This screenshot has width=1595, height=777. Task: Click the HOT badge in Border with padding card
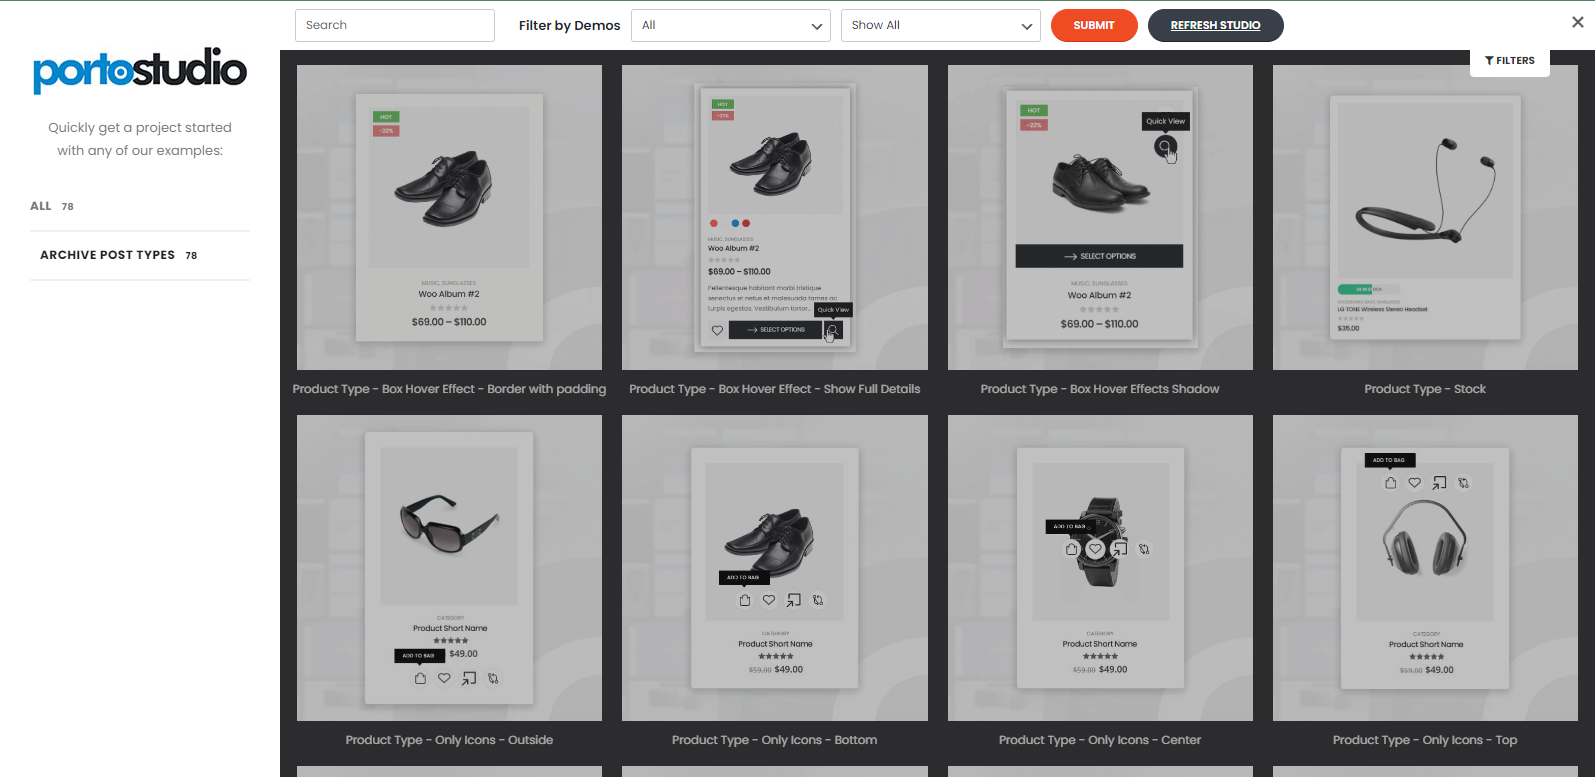click(x=386, y=117)
